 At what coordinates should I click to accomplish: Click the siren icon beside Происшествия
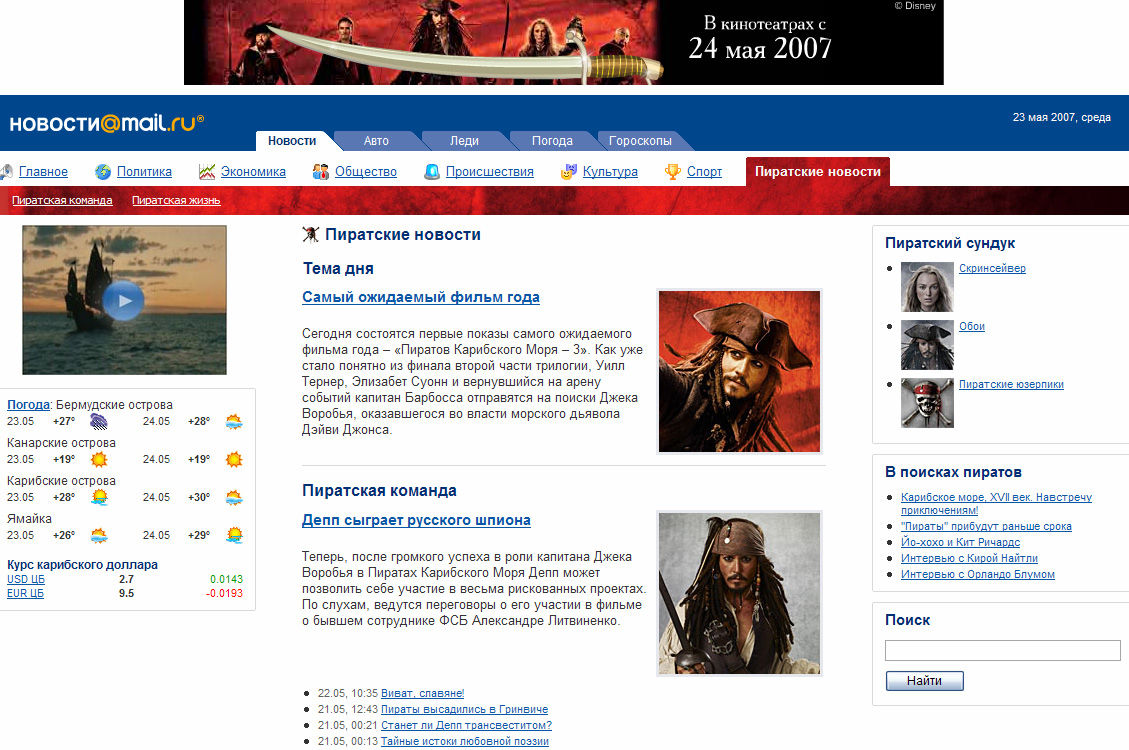(432, 172)
